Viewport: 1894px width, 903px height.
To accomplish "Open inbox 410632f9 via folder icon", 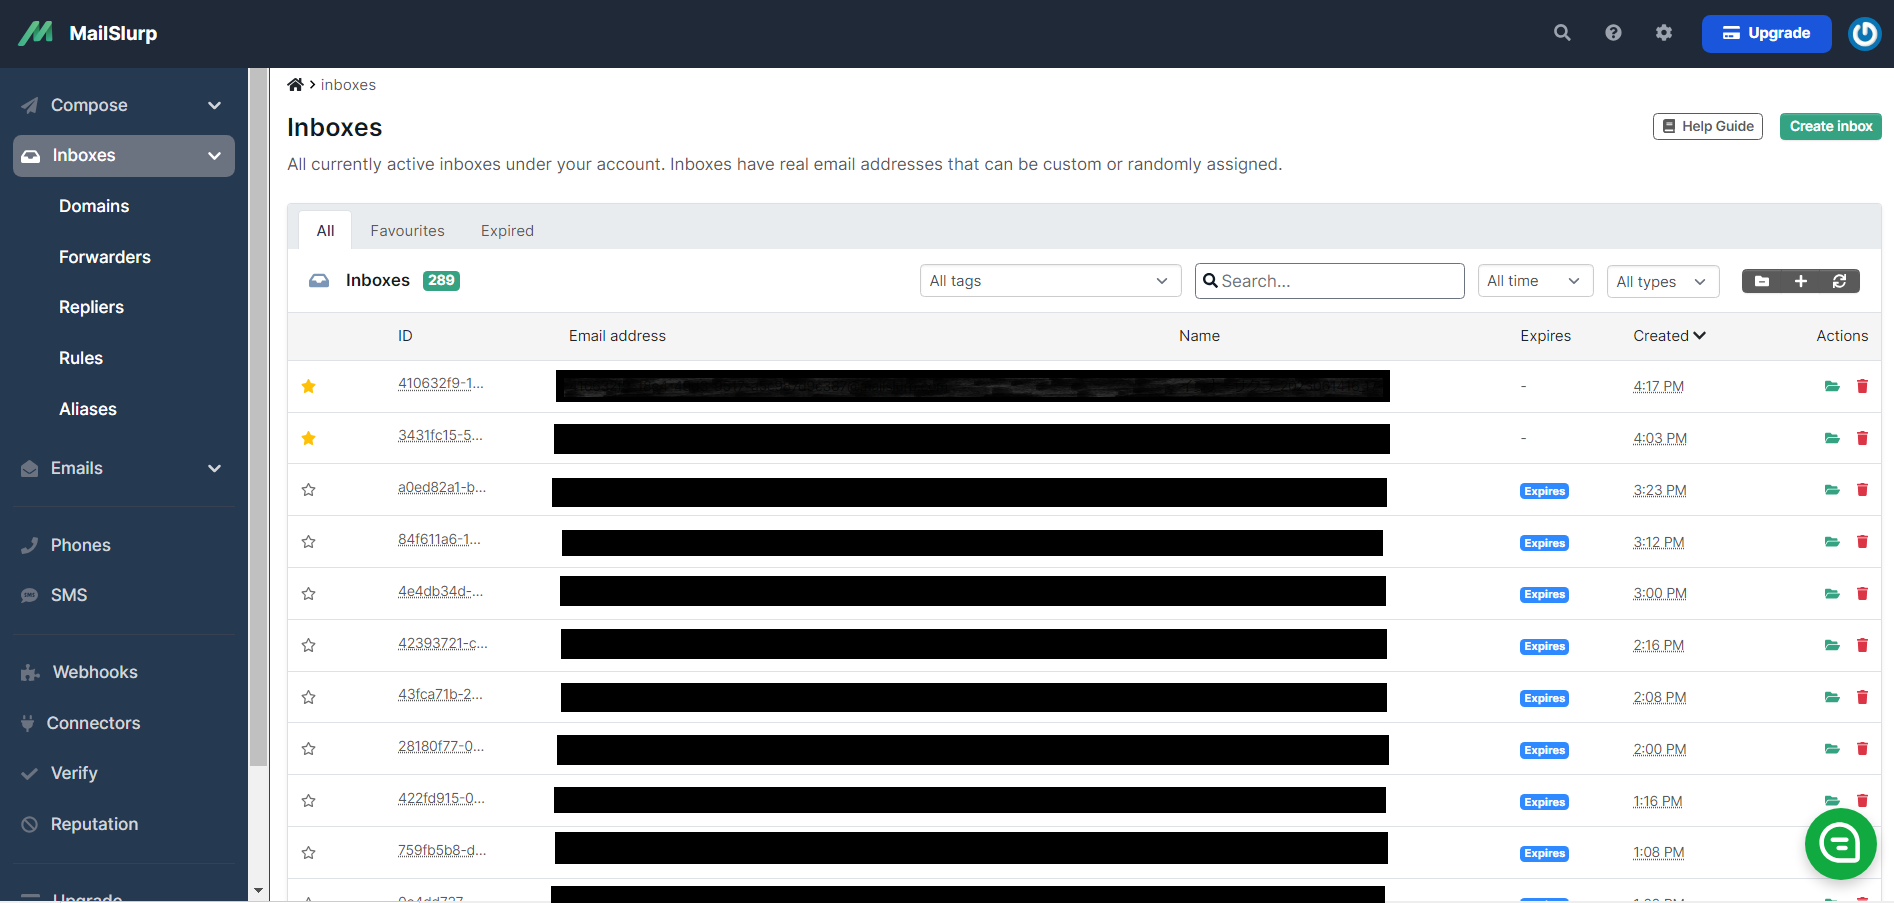I will tap(1832, 386).
